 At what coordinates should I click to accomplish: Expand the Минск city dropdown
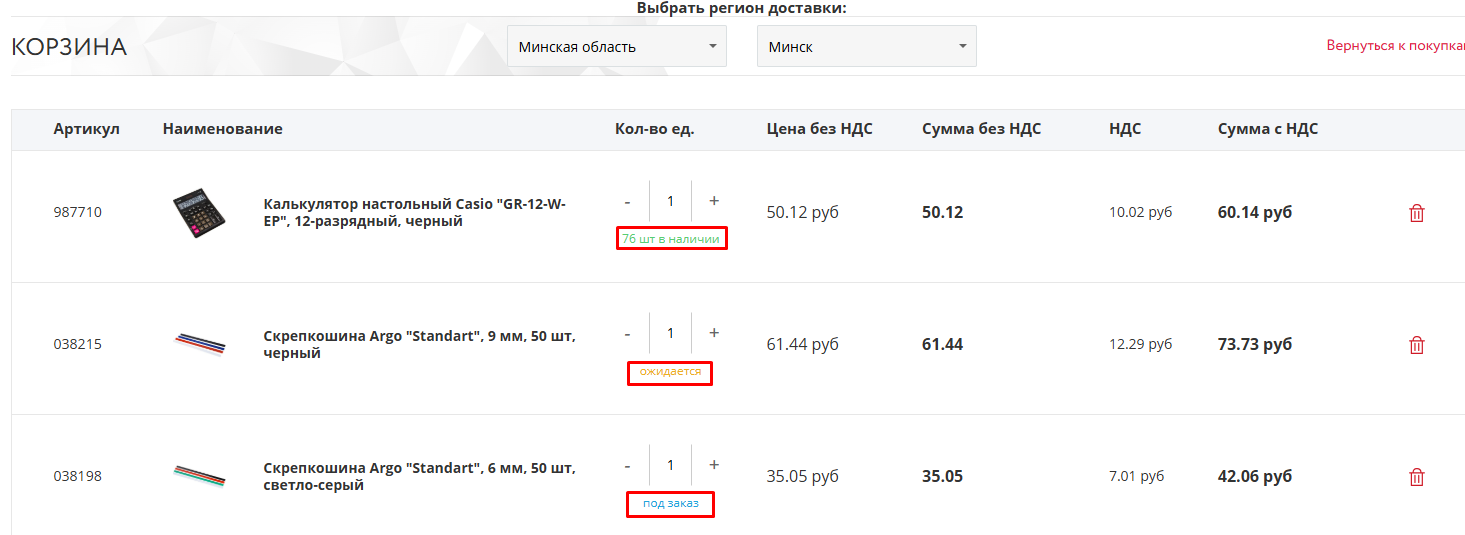(866, 47)
